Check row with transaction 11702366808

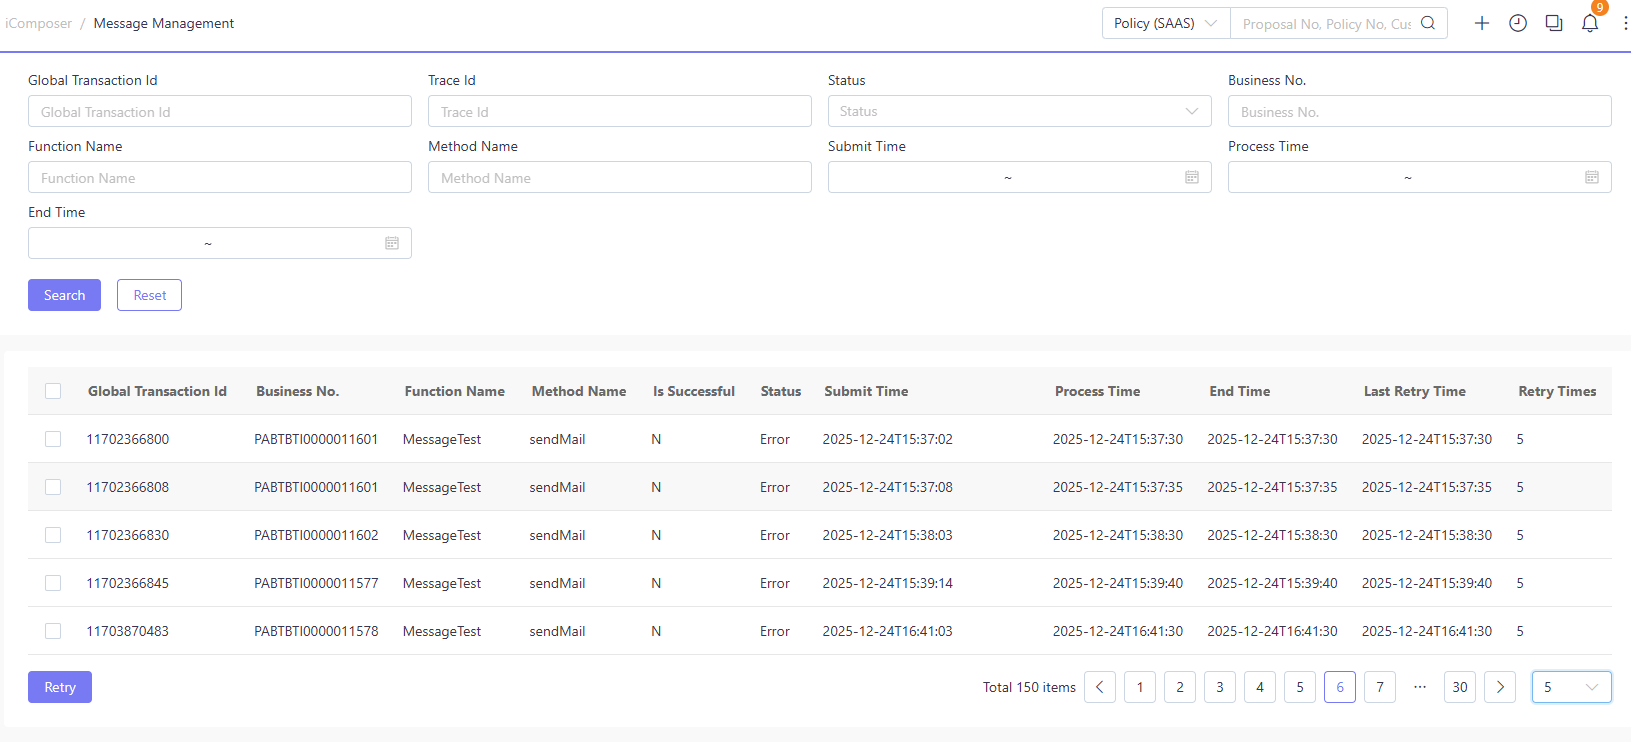tap(53, 487)
